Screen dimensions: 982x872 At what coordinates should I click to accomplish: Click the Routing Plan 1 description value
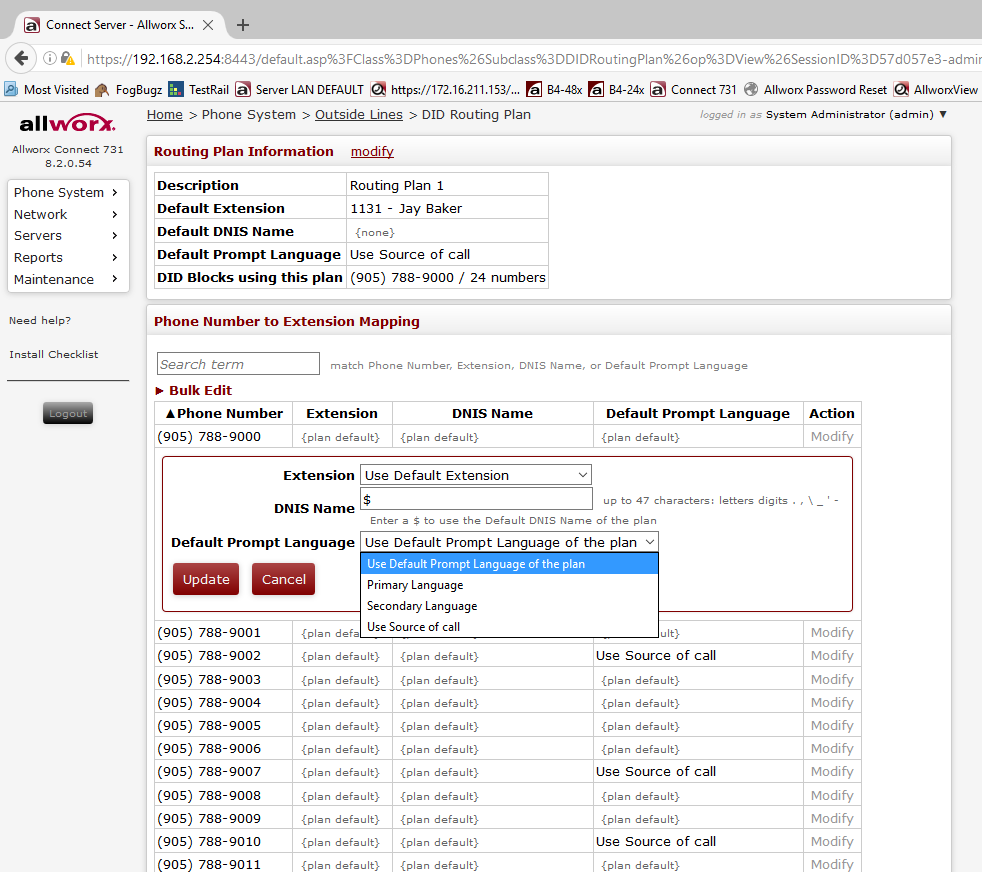[396, 185]
